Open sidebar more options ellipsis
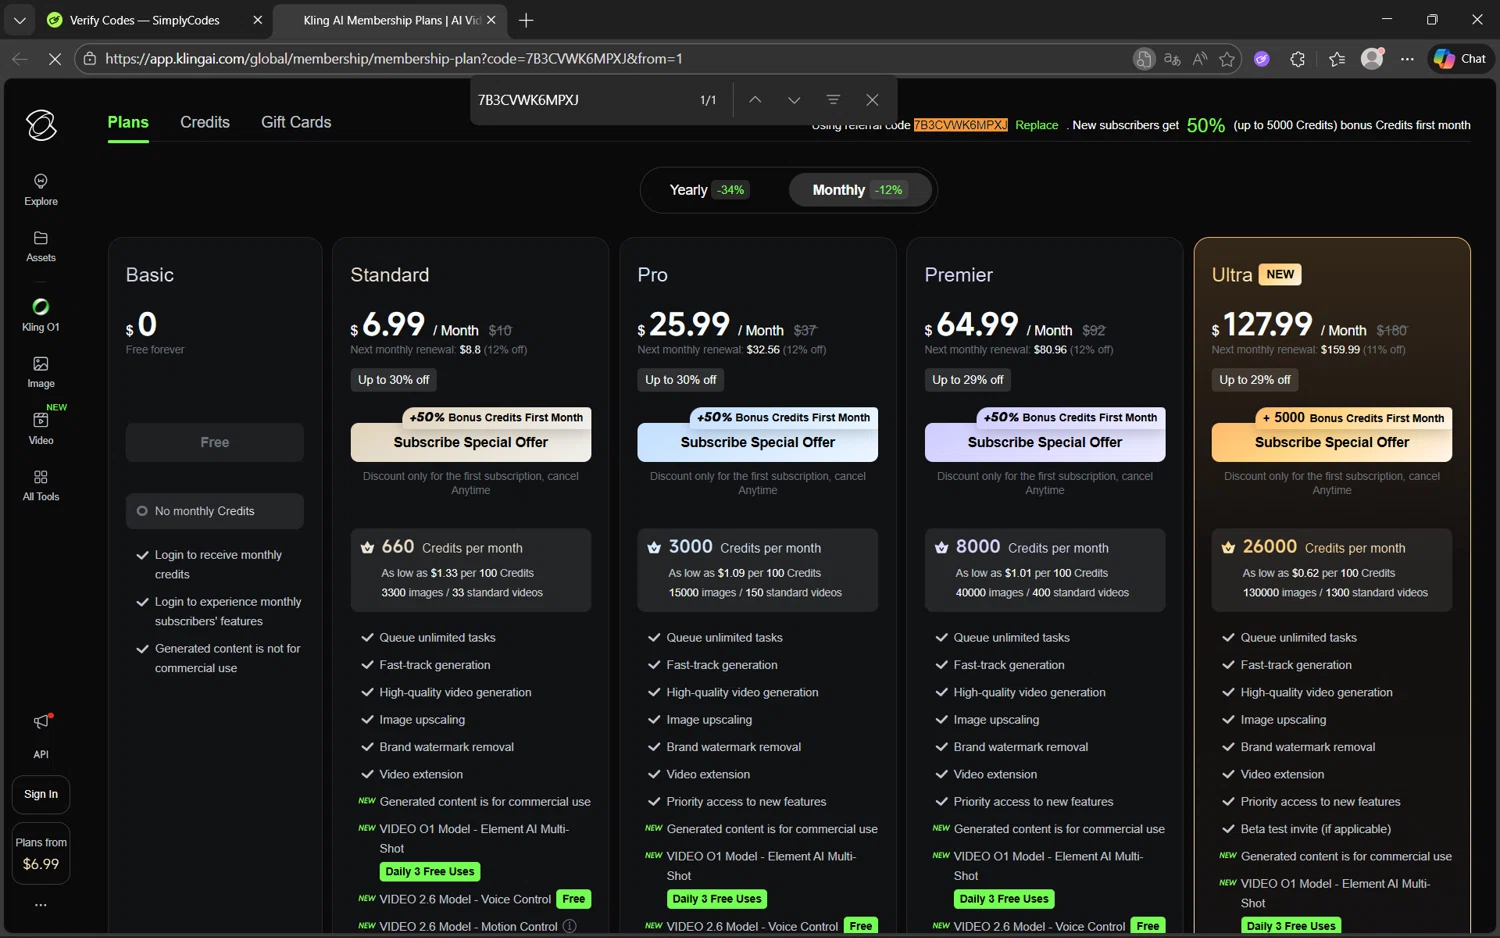Viewport: 1500px width, 938px height. click(x=41, y=905)
